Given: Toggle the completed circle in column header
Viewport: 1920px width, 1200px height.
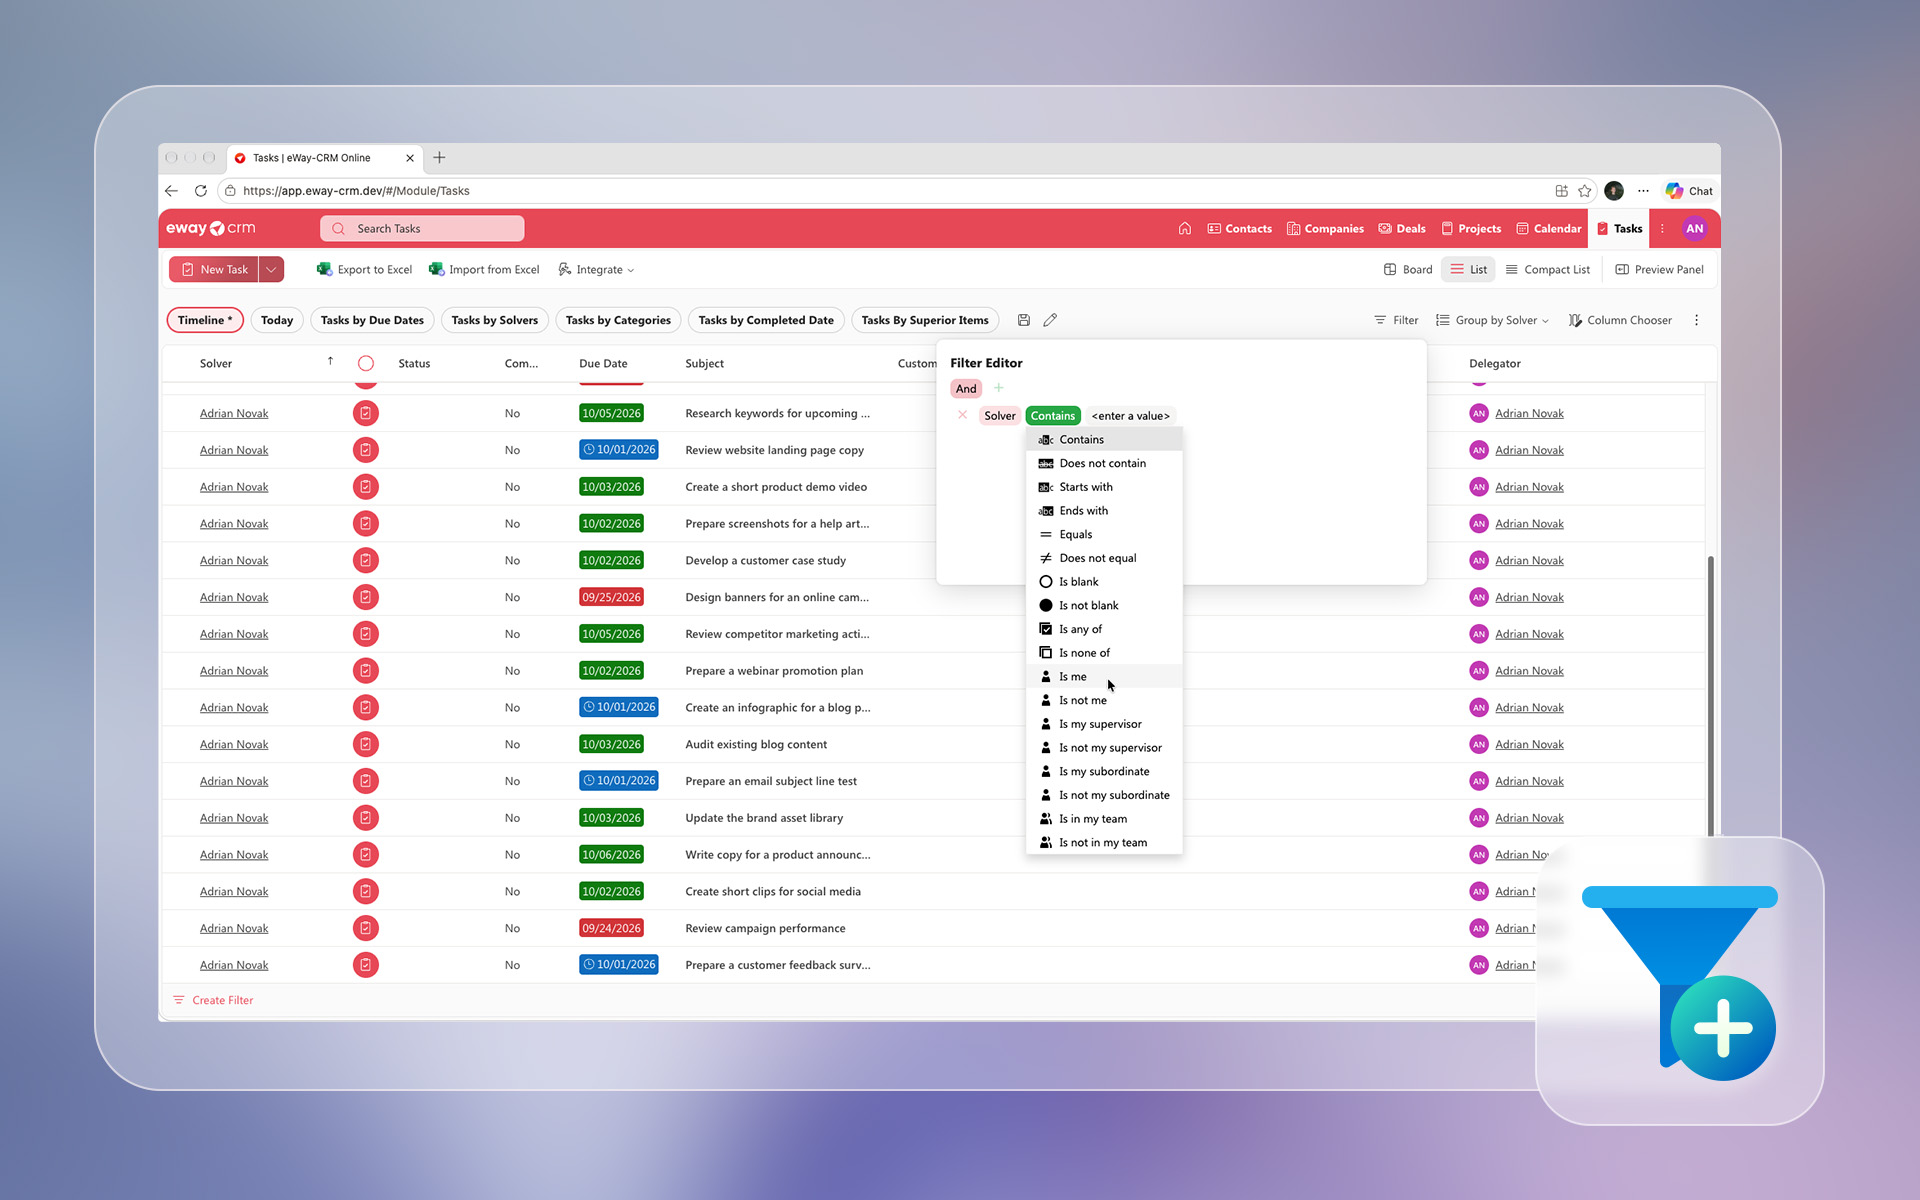Looking at the screenshot, I should [x=366, y=363].
